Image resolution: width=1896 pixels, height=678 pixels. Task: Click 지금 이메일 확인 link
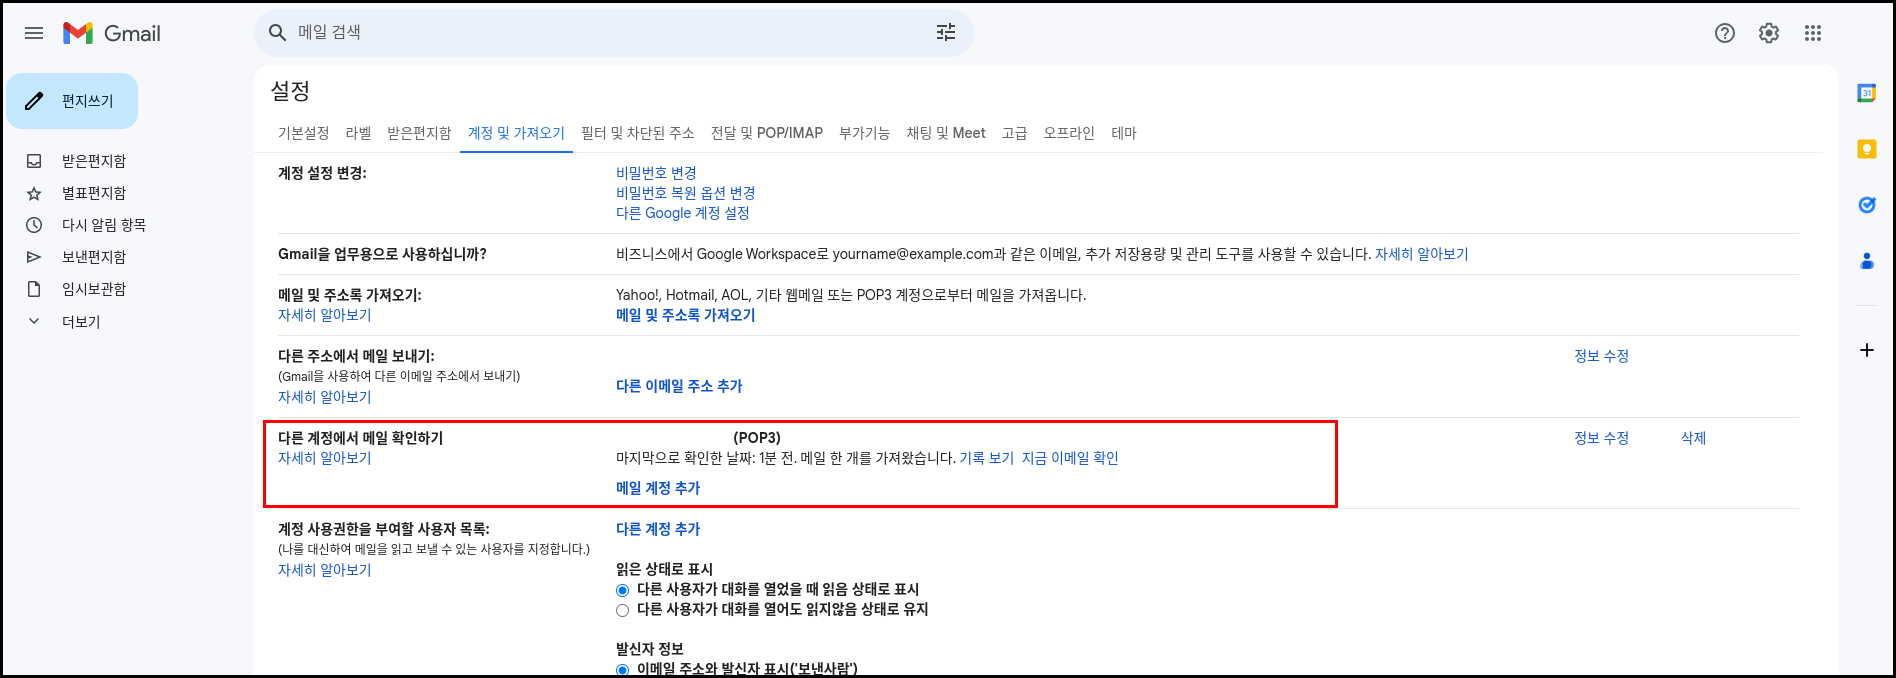click(1070, 458)
